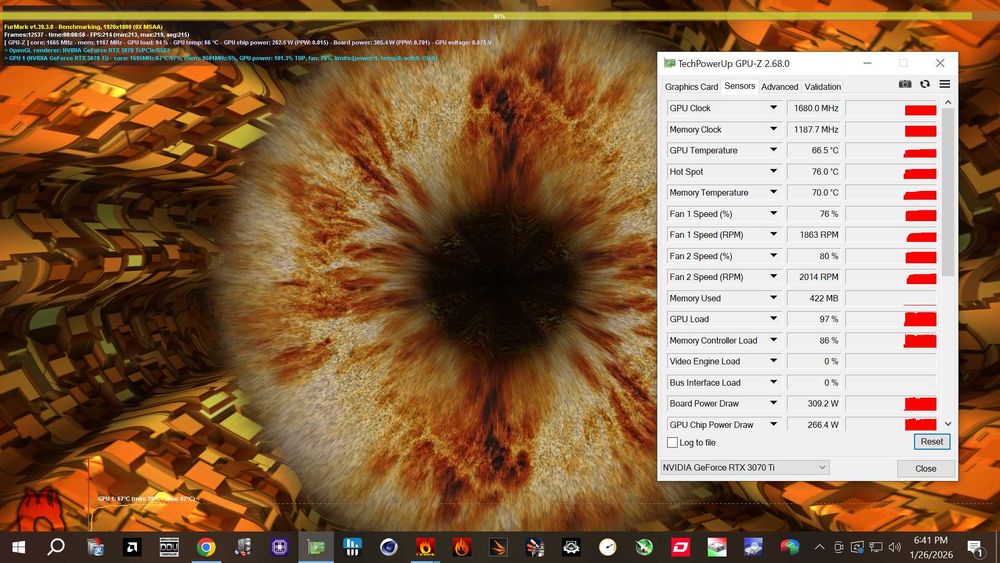Switch to the Advanced tab
This screenshot has width=1000, height=563.
coord(779,87)
